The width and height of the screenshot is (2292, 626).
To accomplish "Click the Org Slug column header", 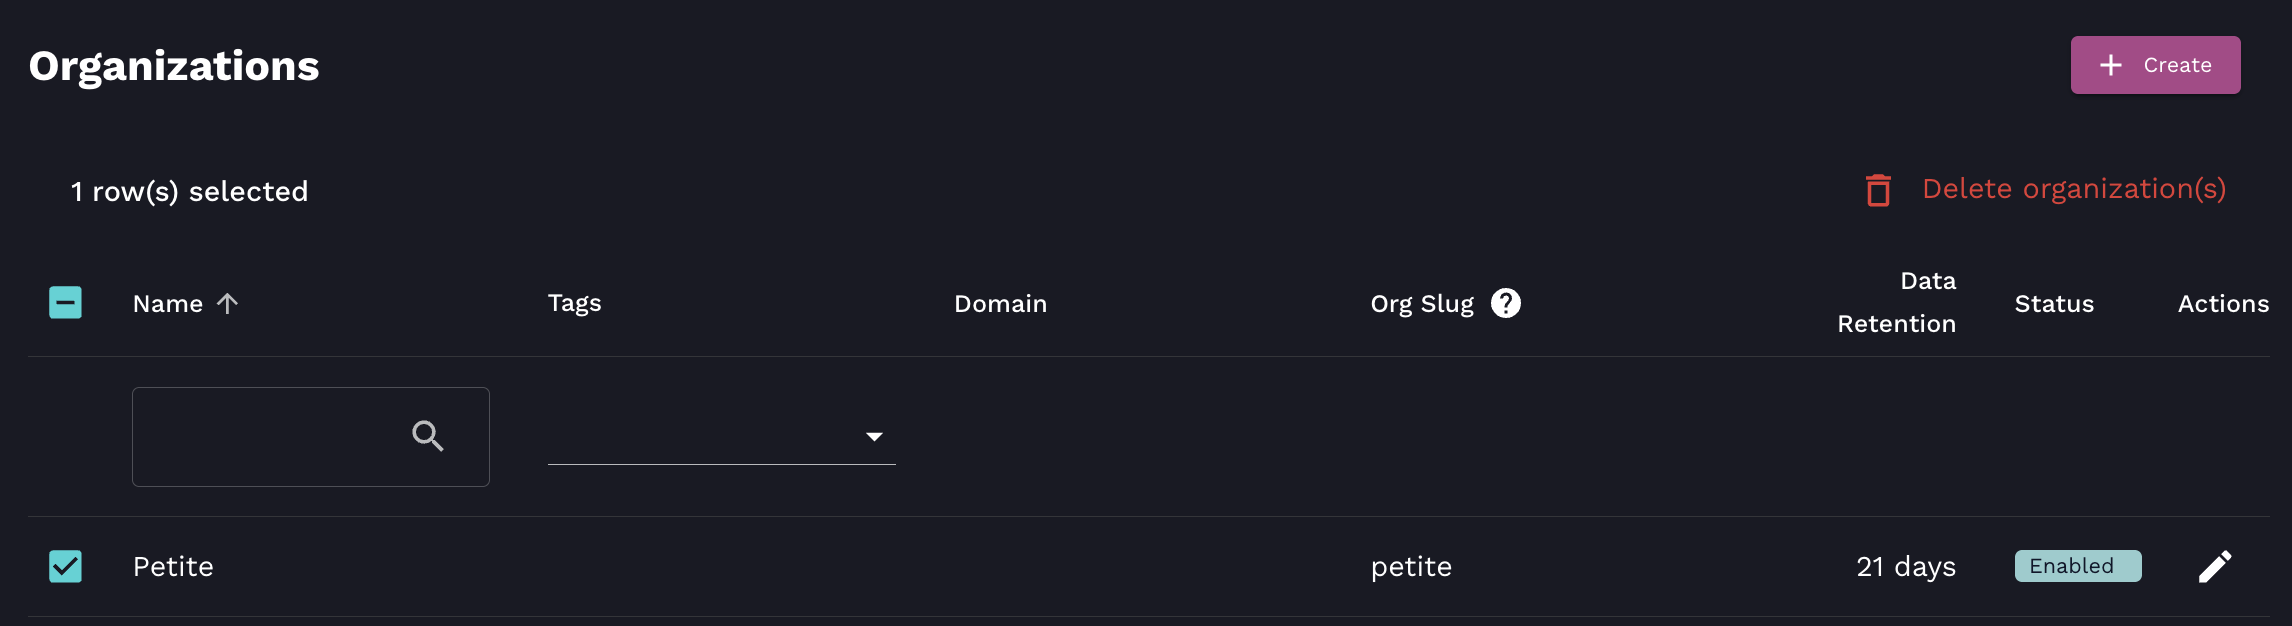I will pos(1421,303).
